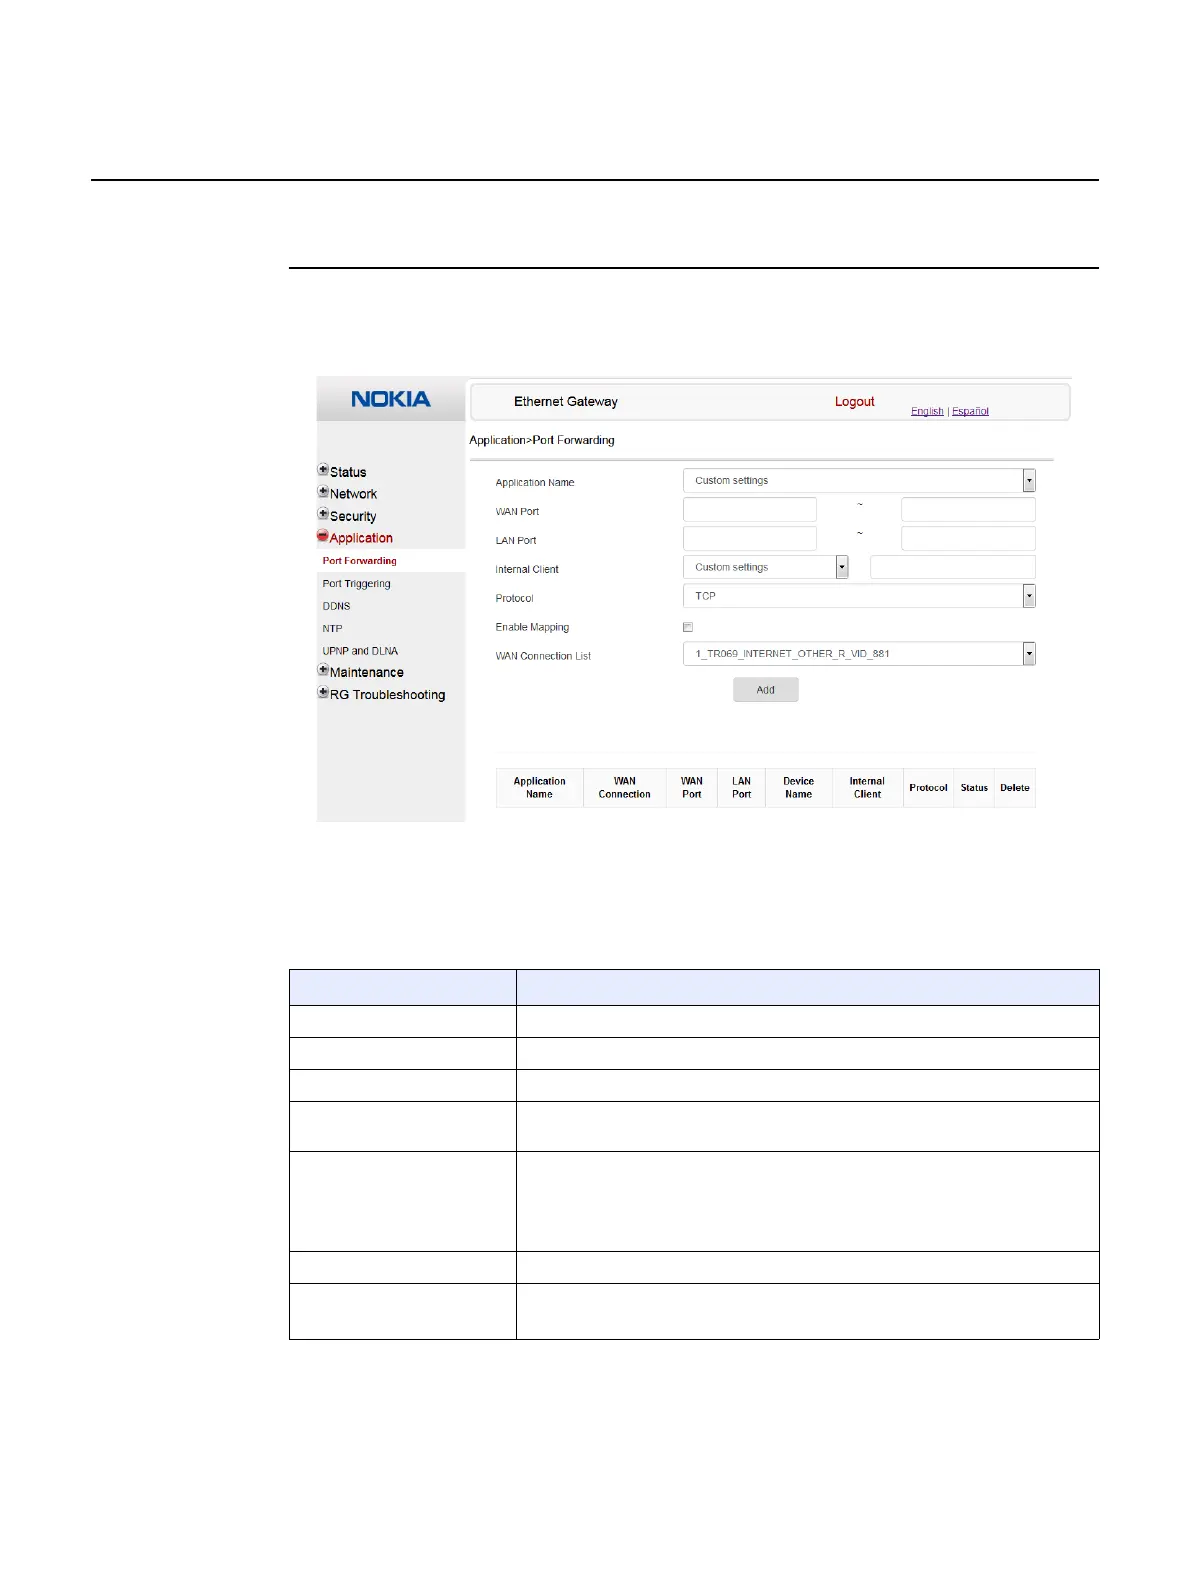Open the Protocol TCP dropdown
The image size is (1190, 1584).
pyautogui.click(x=859, y=596)
